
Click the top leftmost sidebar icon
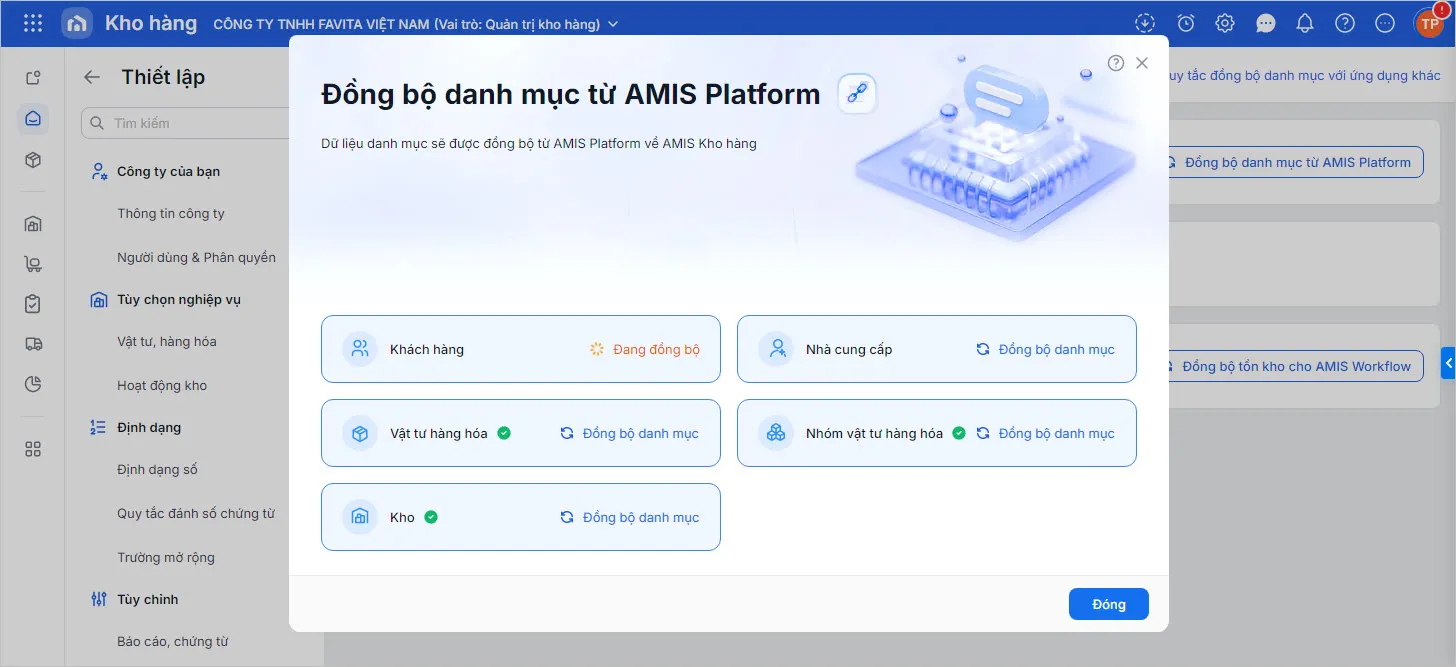(x=33, y=77)
